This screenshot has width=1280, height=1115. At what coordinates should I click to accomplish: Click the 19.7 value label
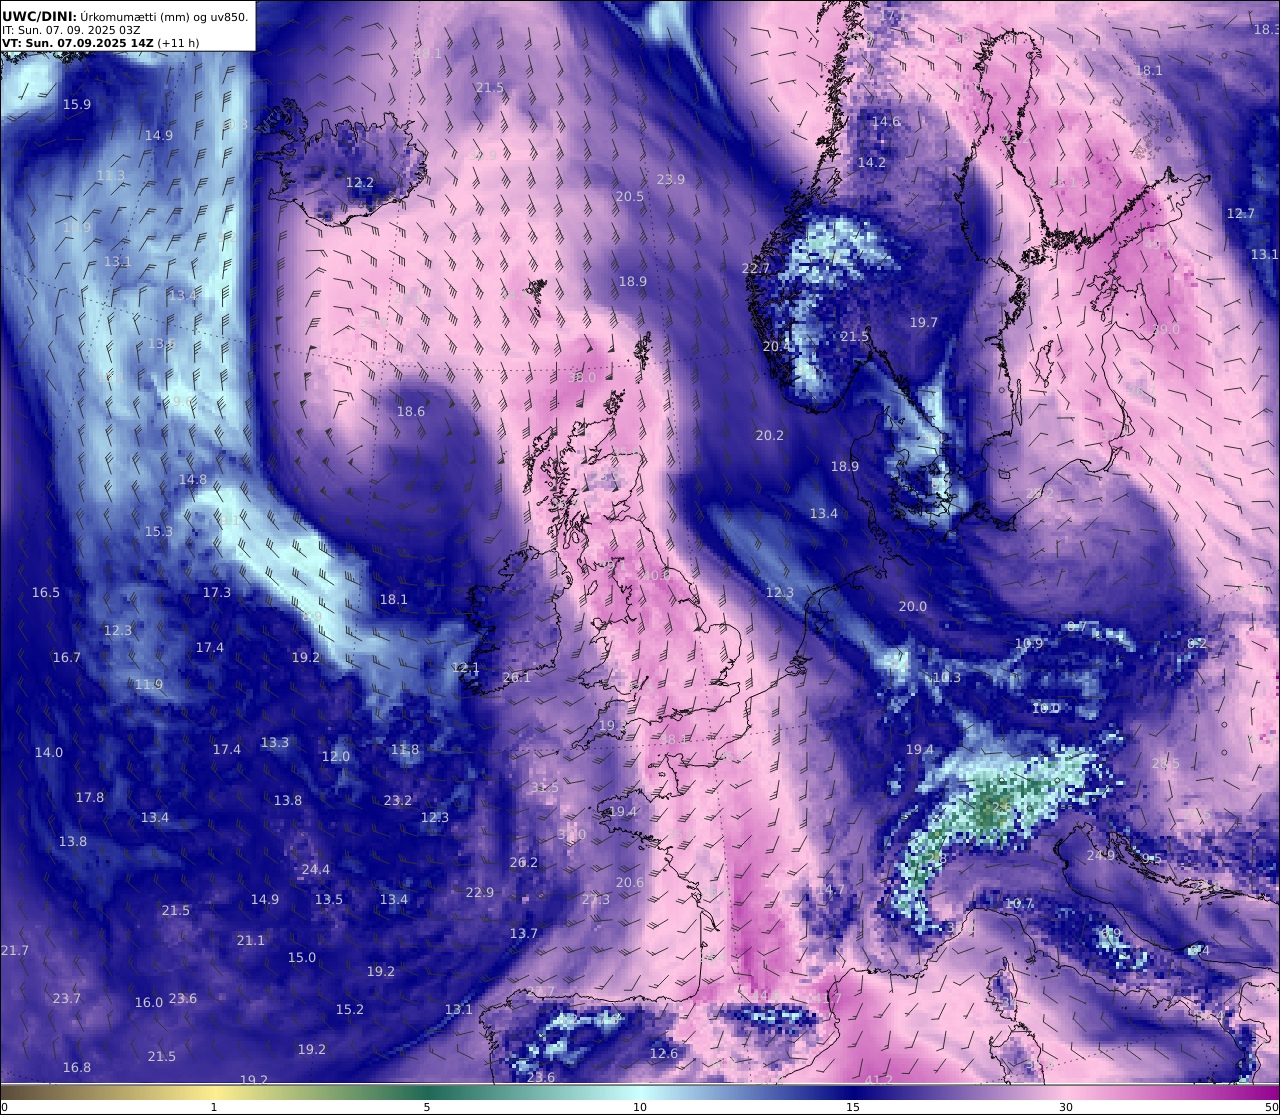click(924, 322)
